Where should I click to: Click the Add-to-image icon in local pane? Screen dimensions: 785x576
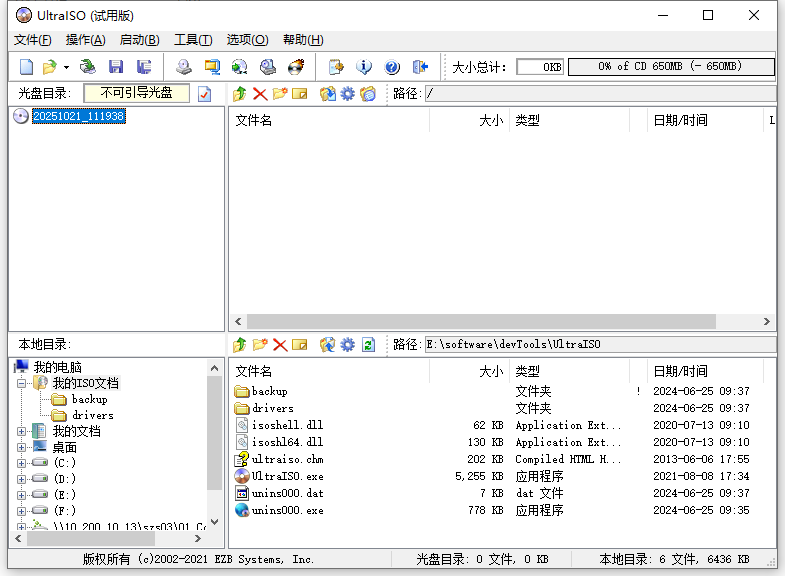click(328, 344)
